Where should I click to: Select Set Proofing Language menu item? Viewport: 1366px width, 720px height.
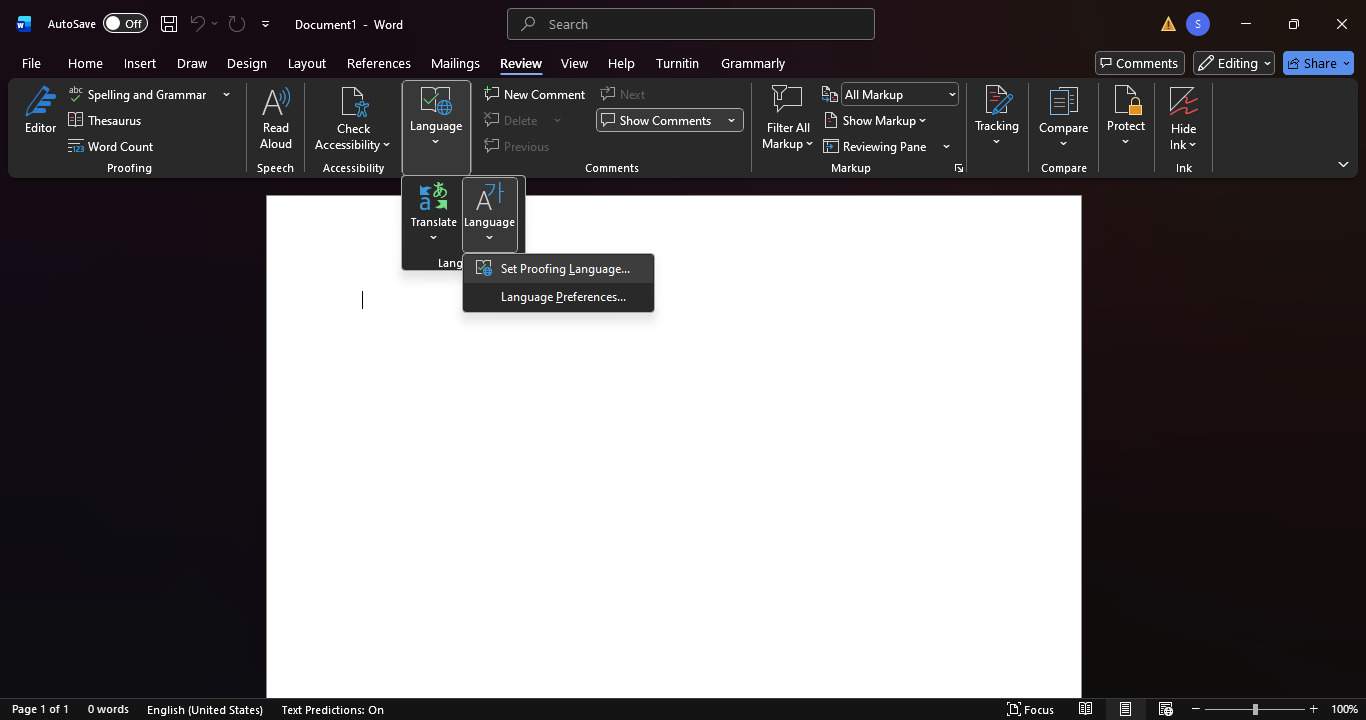(x=558, y=269)
